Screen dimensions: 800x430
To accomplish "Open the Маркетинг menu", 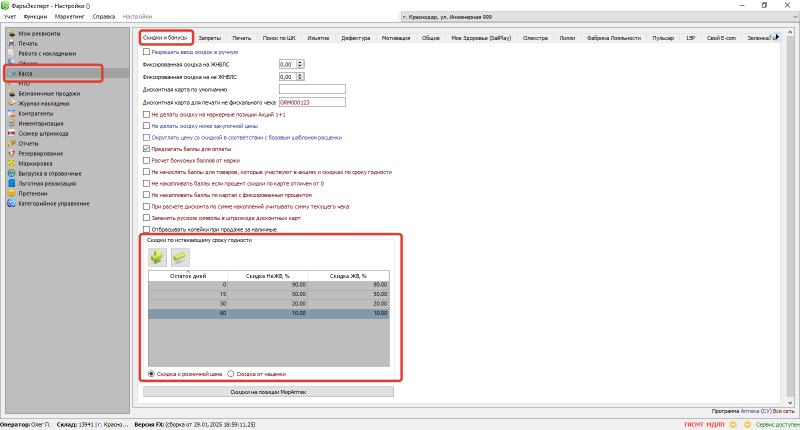I will click(69, 18).
